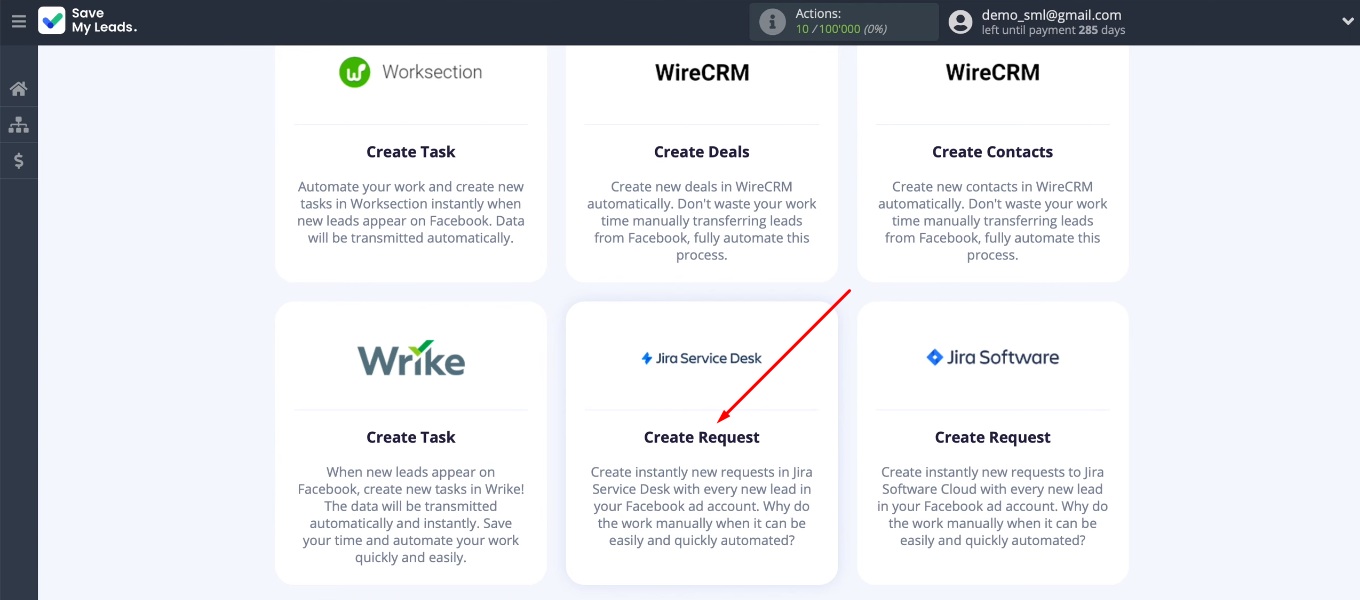Click the Jira Service Desk logo
1360x600 pixels.
701,358
